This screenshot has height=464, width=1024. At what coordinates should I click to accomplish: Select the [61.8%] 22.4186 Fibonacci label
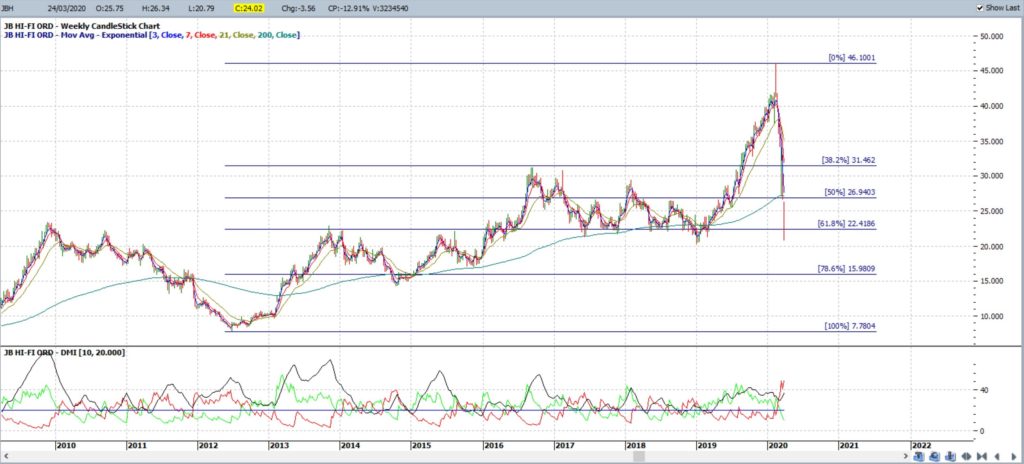click(847, 224)
